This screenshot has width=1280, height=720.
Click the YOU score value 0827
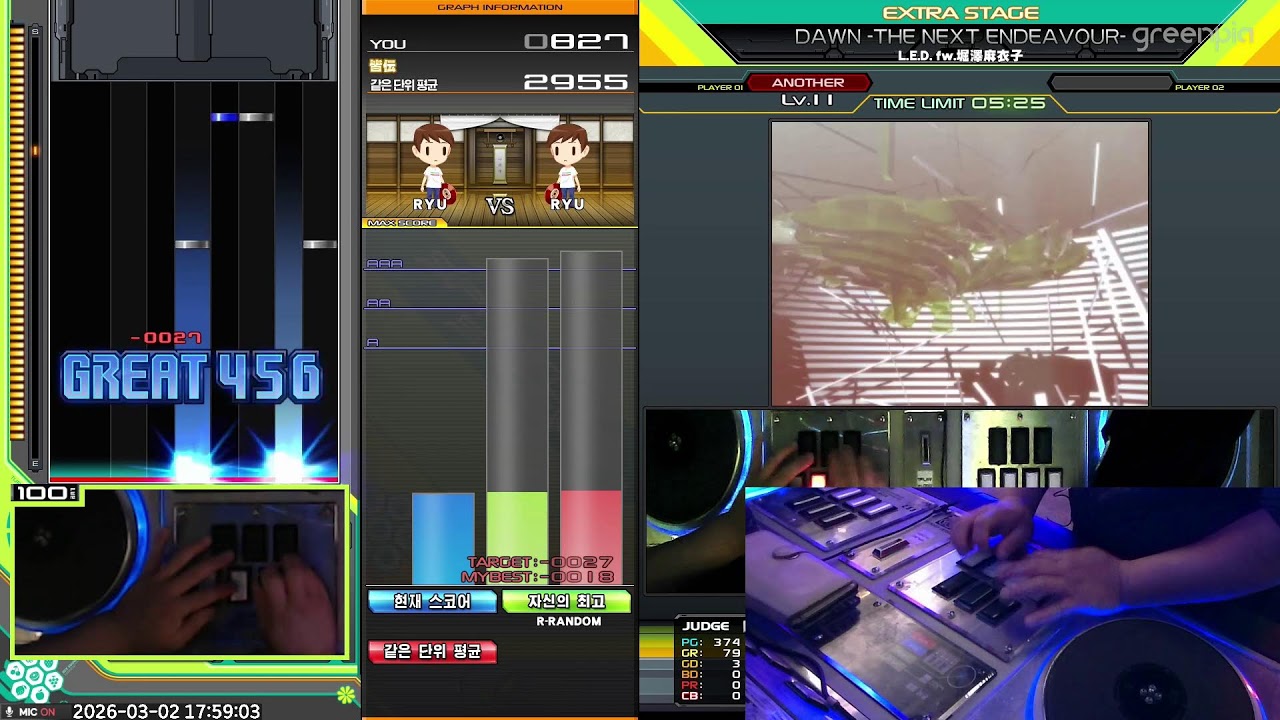click(x=577, y=42)
